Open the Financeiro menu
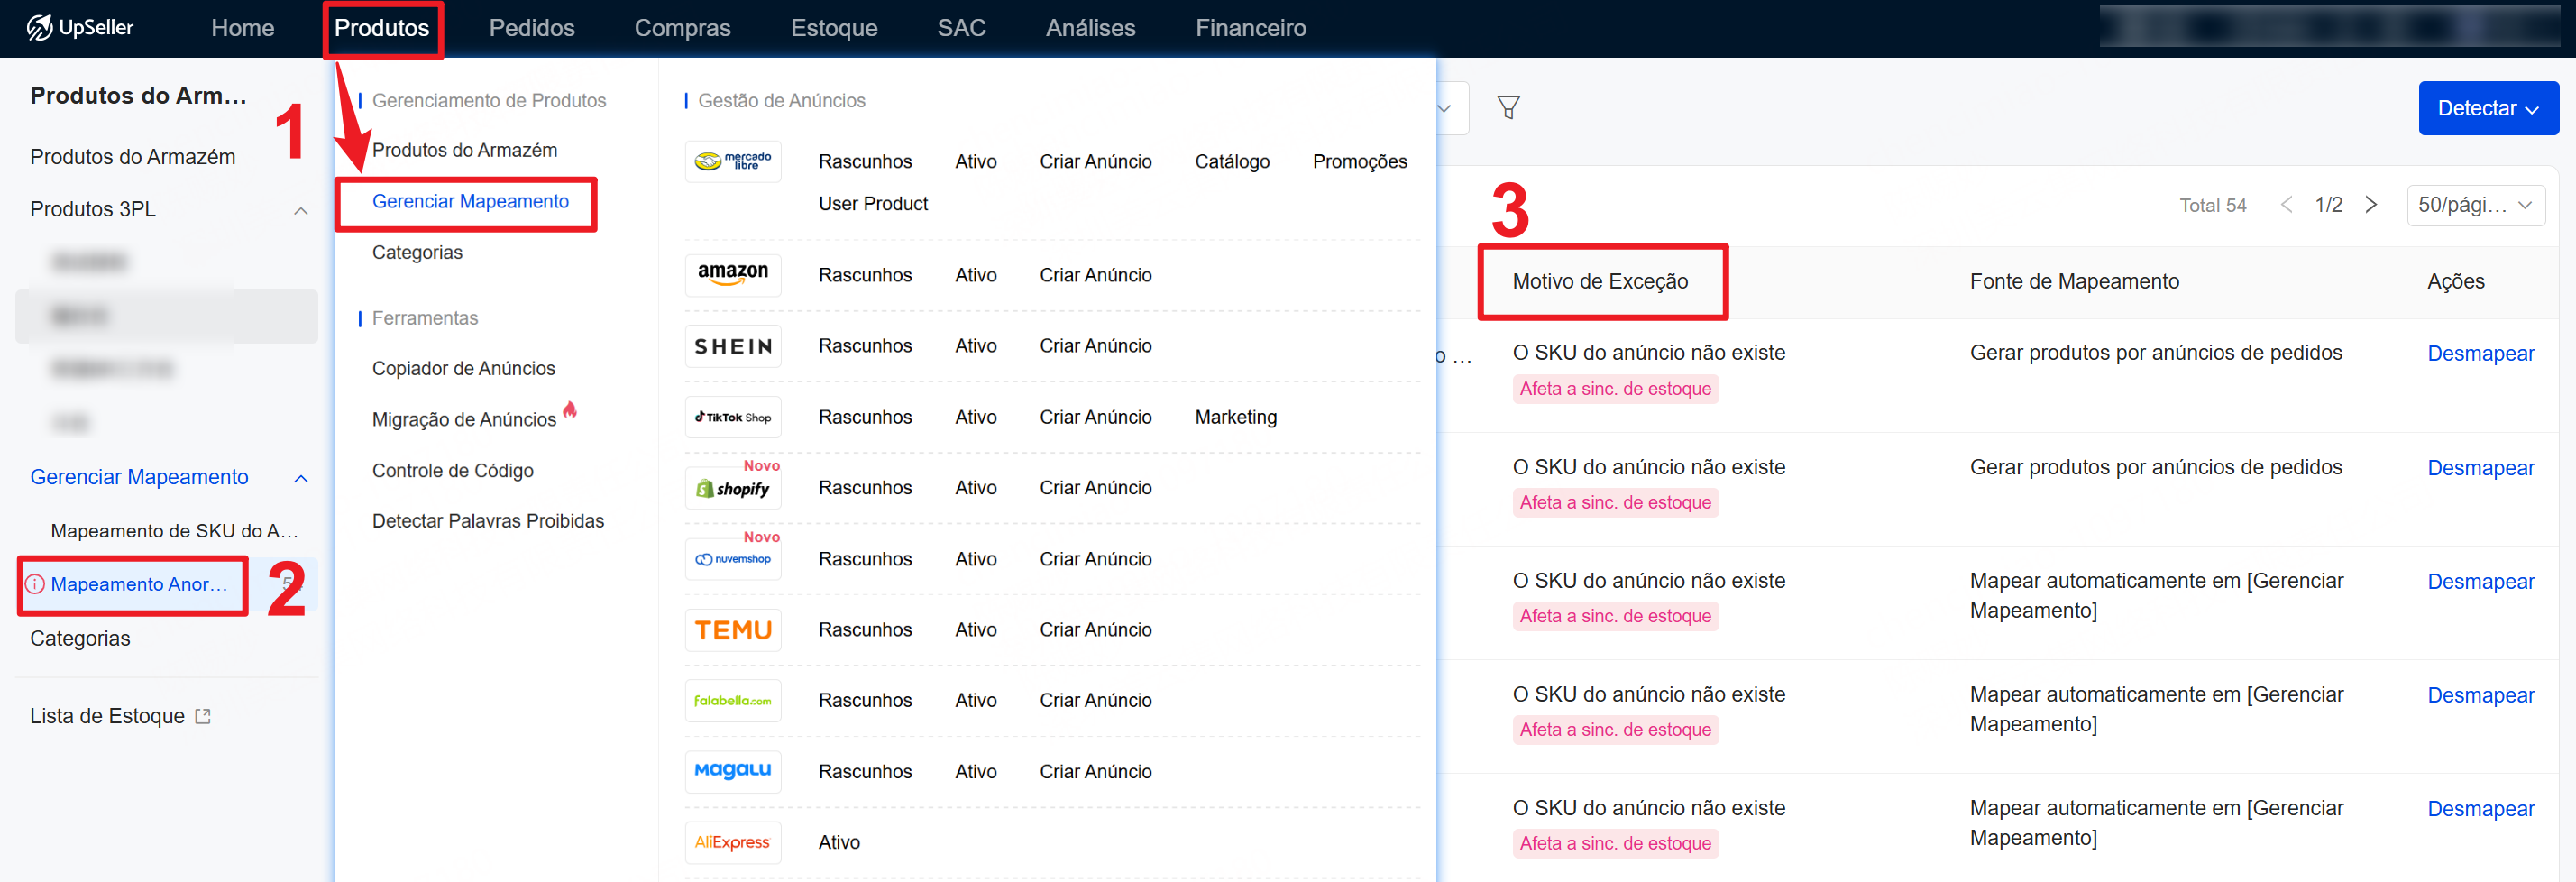Image resolution: width=2576 pixels, height=882 pixels. pos(1250,28)
